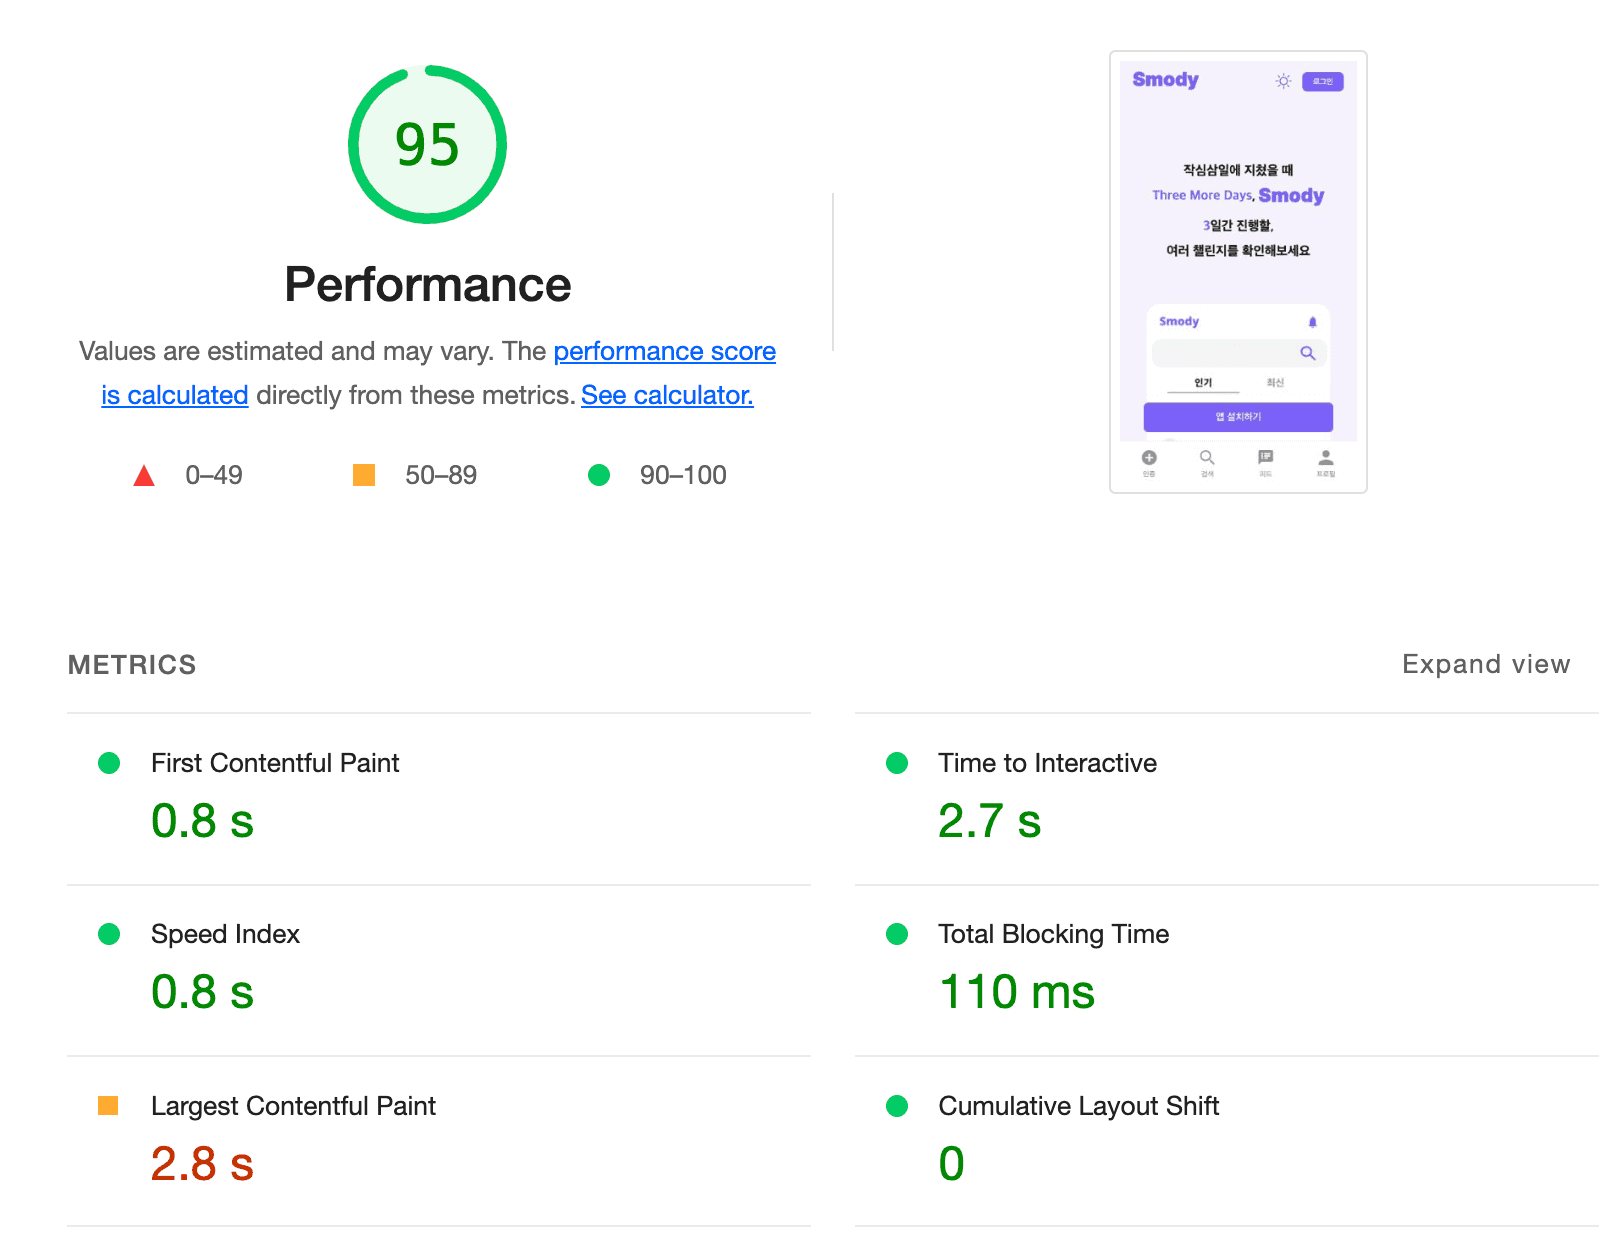This screenshot has width=1624, height=1234.
Task: Open the performance score link
Action: tap(664, 351)
